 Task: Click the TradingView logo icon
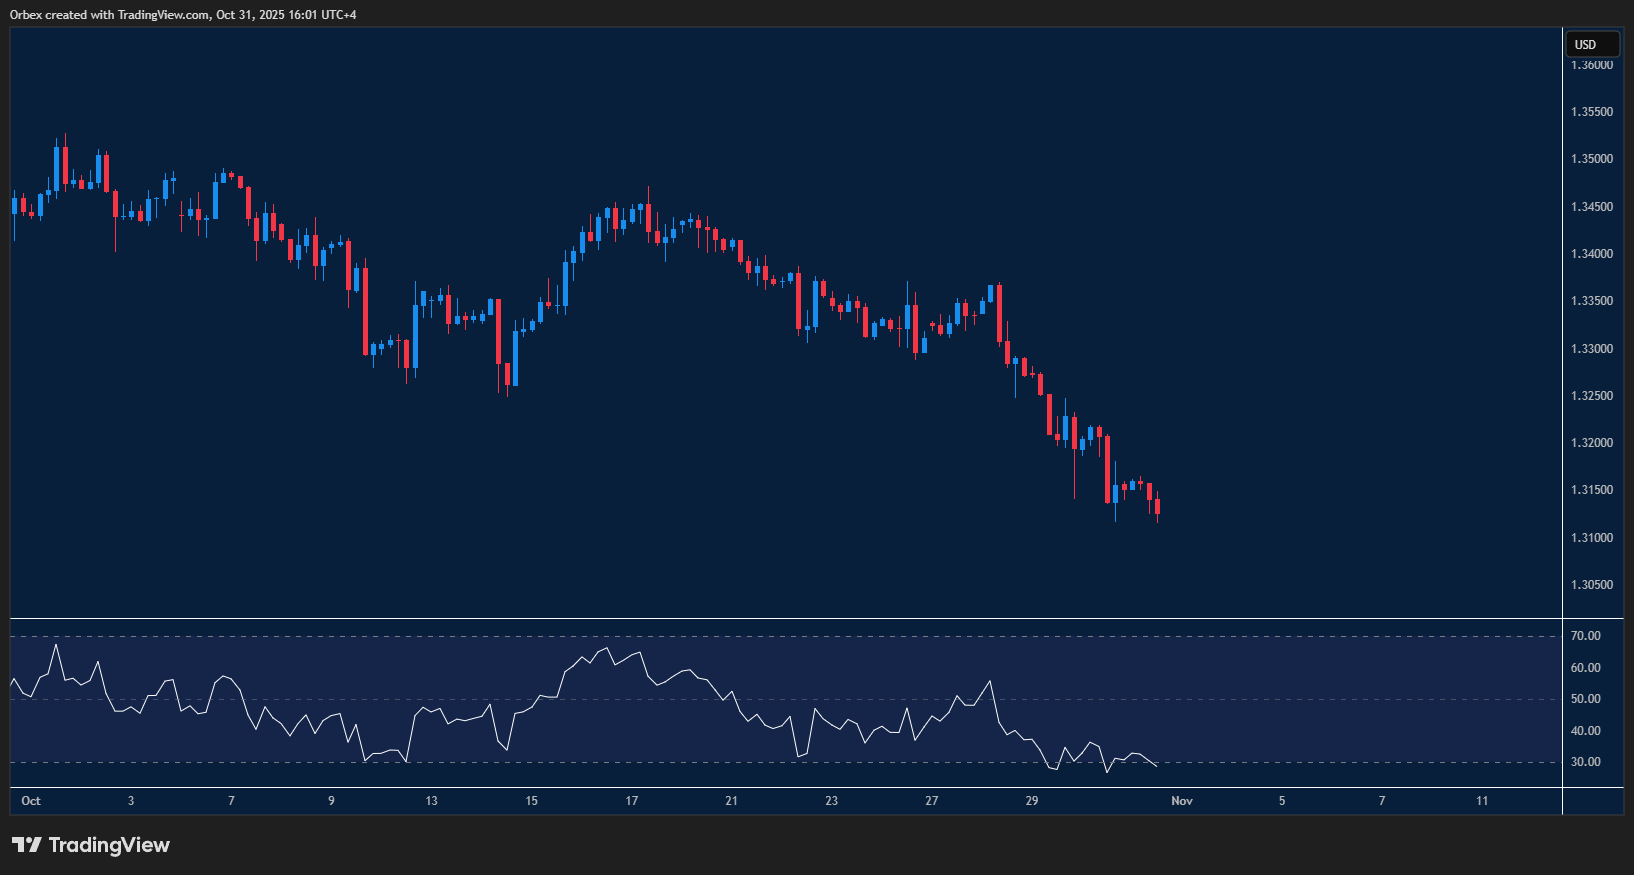tap(26, 845)
